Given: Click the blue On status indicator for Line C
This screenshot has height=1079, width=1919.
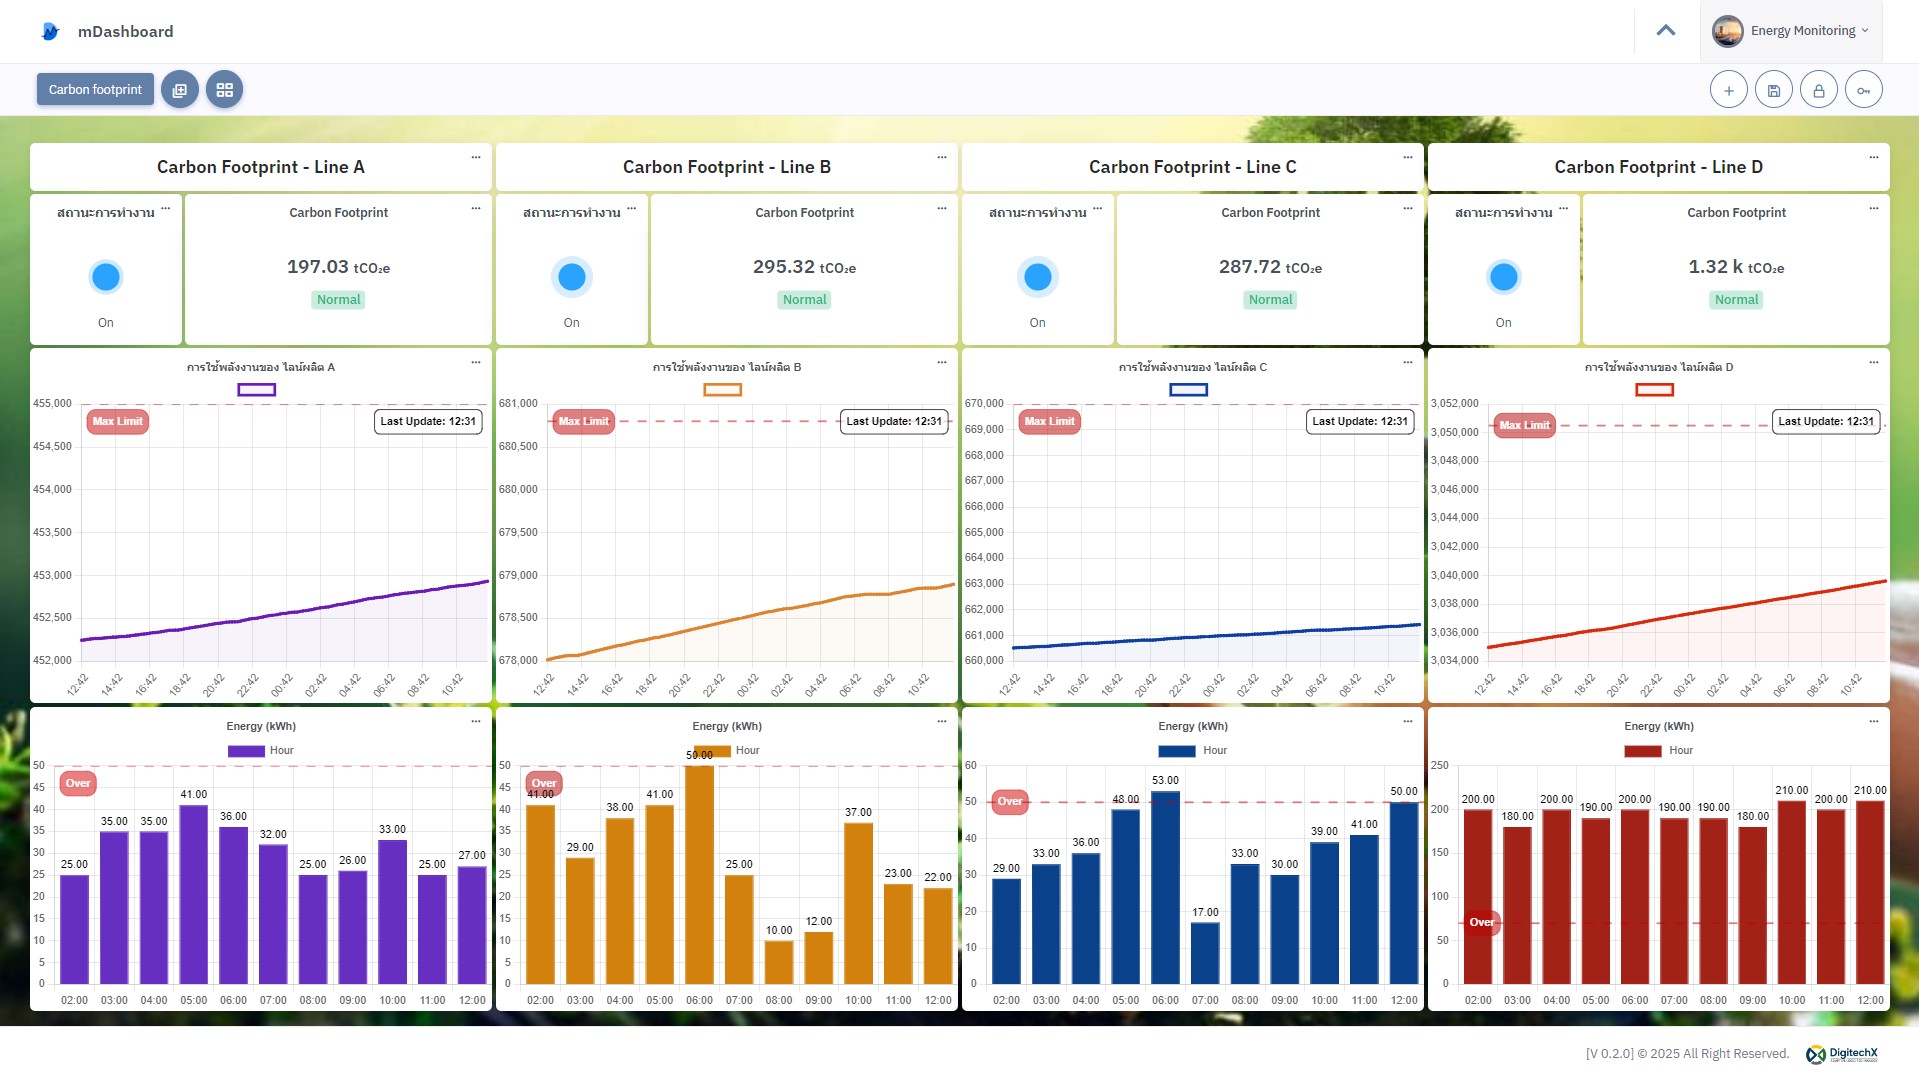Looking at the screenshot, I should [x=1037, y=277].
